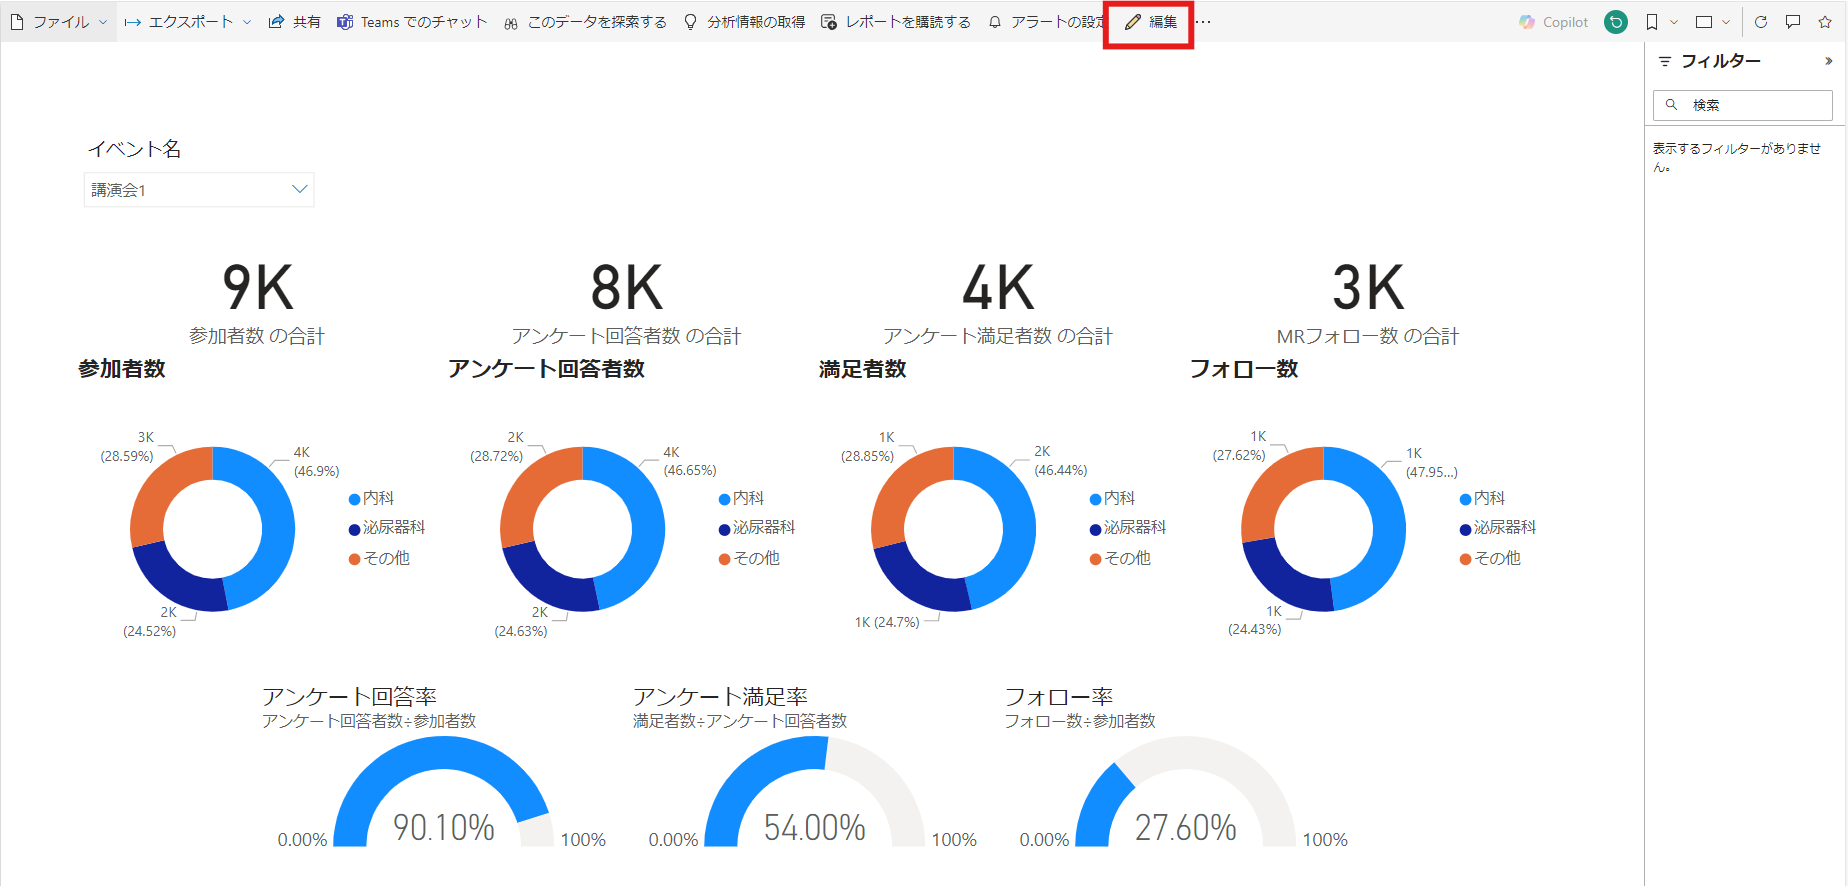Screen dimensions: 1848x886
Task: Click the 8K アンケート回答者数 card
Action: [627, 304]
